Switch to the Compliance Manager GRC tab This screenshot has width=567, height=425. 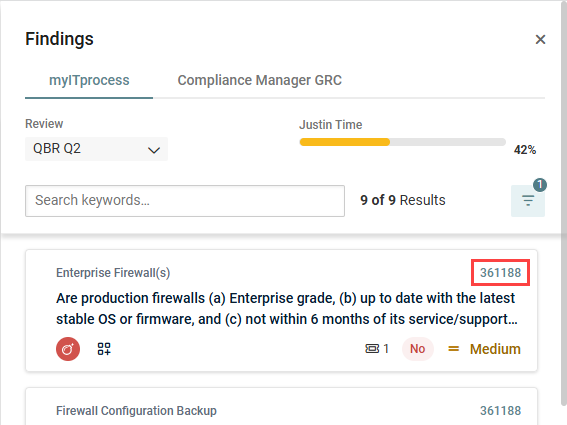click(x=260, y=80)
